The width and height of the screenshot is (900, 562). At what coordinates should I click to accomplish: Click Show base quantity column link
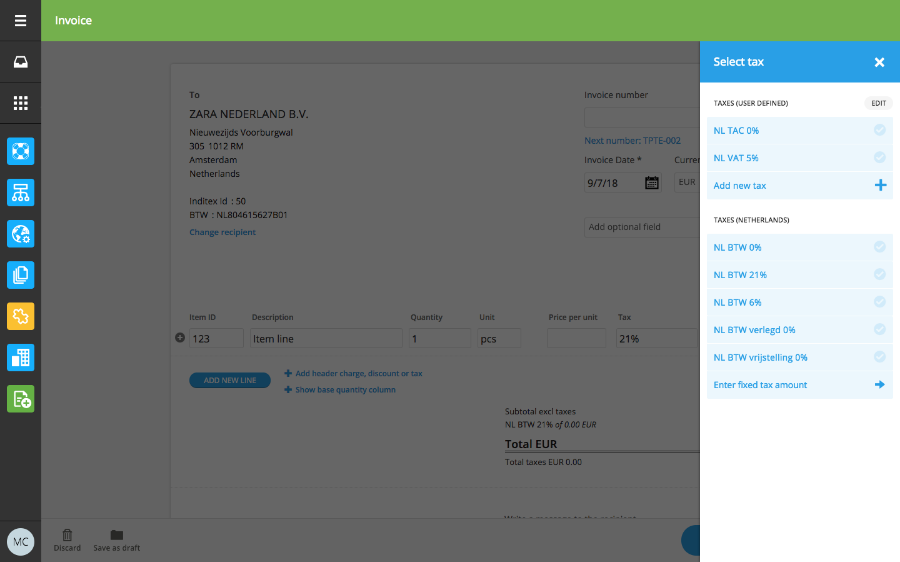345,390
